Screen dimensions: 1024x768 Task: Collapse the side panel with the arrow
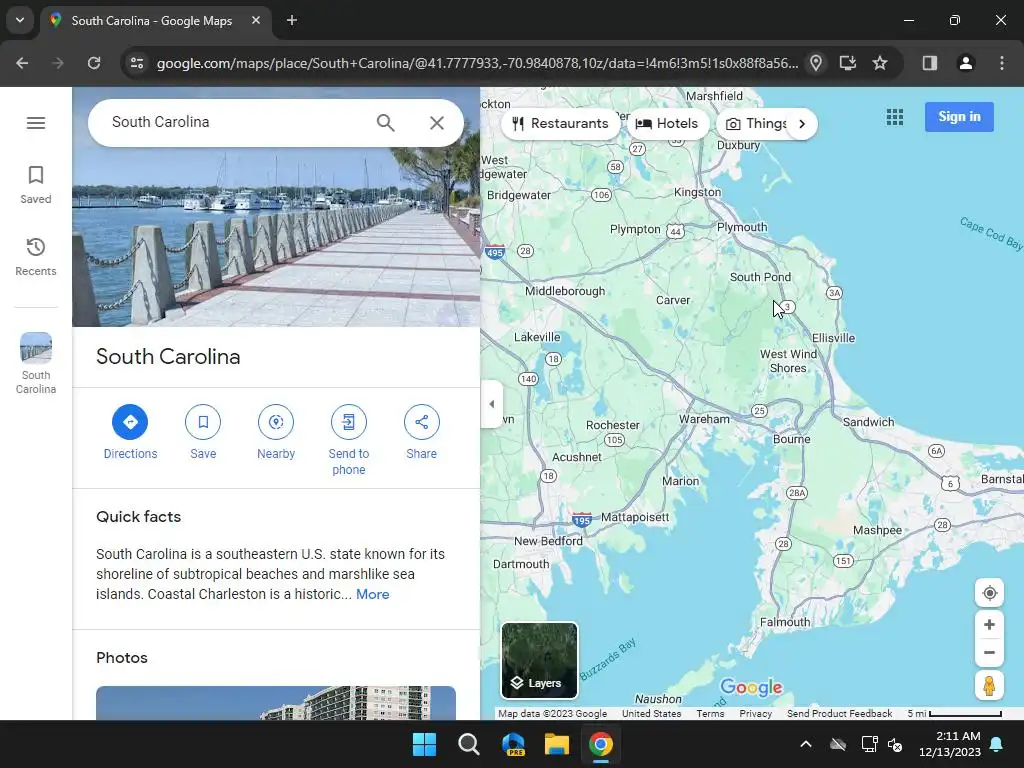coord(492,404)
